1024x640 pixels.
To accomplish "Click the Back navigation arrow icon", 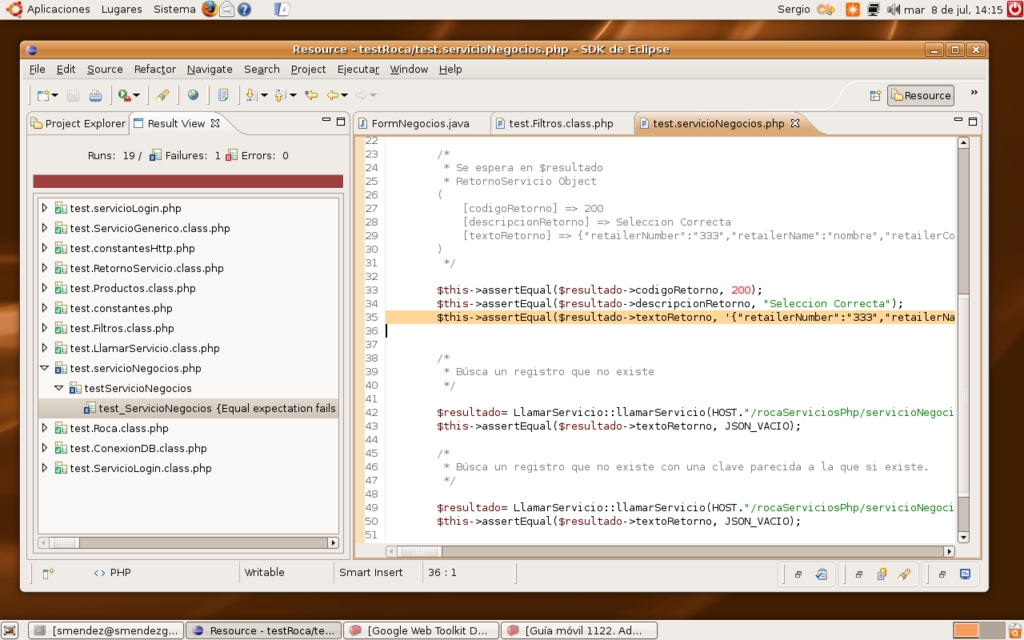I will coord(332,95).
